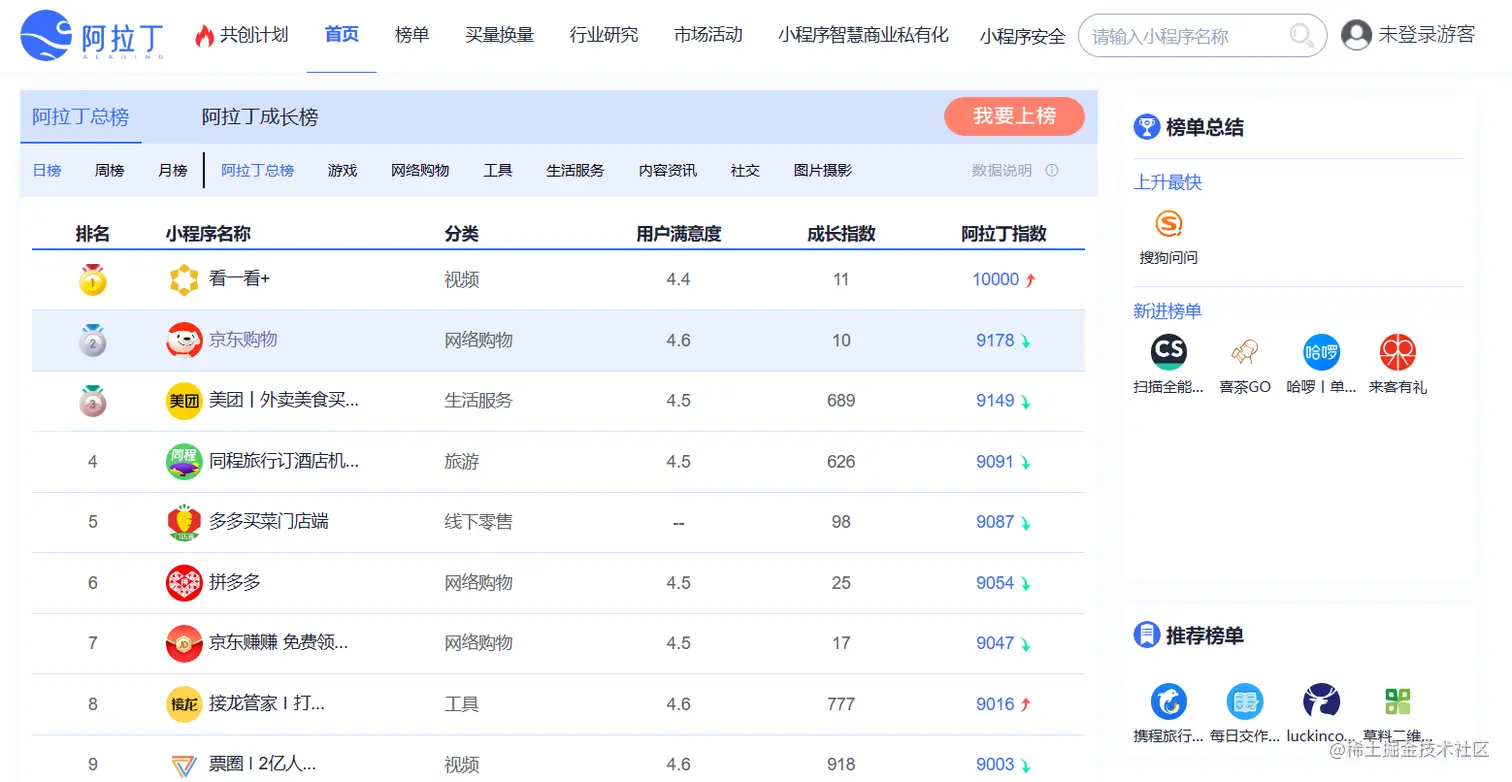Click the guest user avatar icon
Viewport: 1512px width, 782px height.
1356,35
